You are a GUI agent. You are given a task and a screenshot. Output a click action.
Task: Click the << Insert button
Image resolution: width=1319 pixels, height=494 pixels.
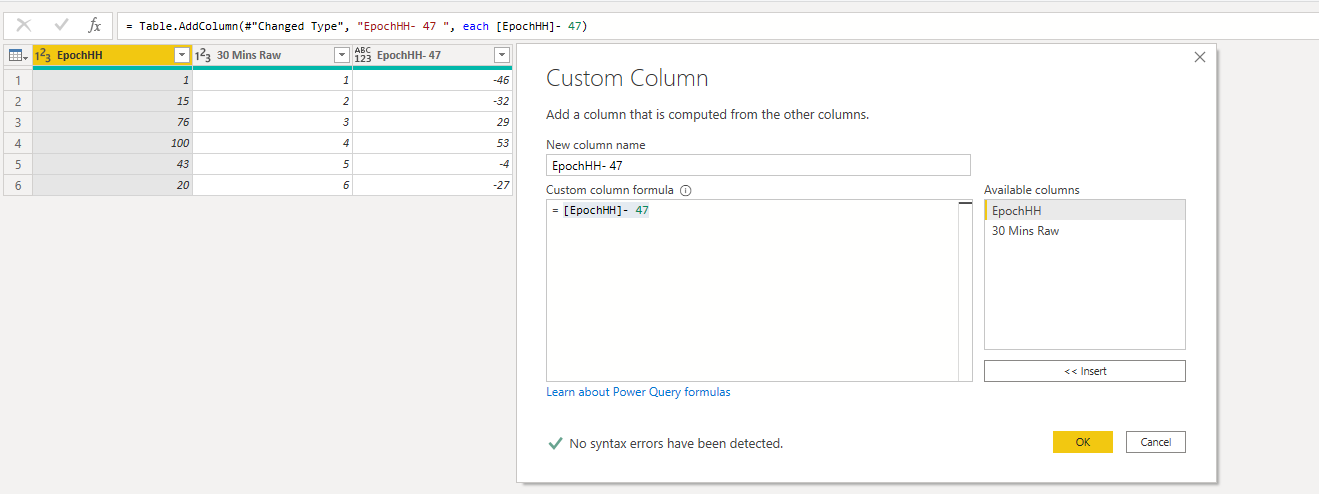(1085, 371)
